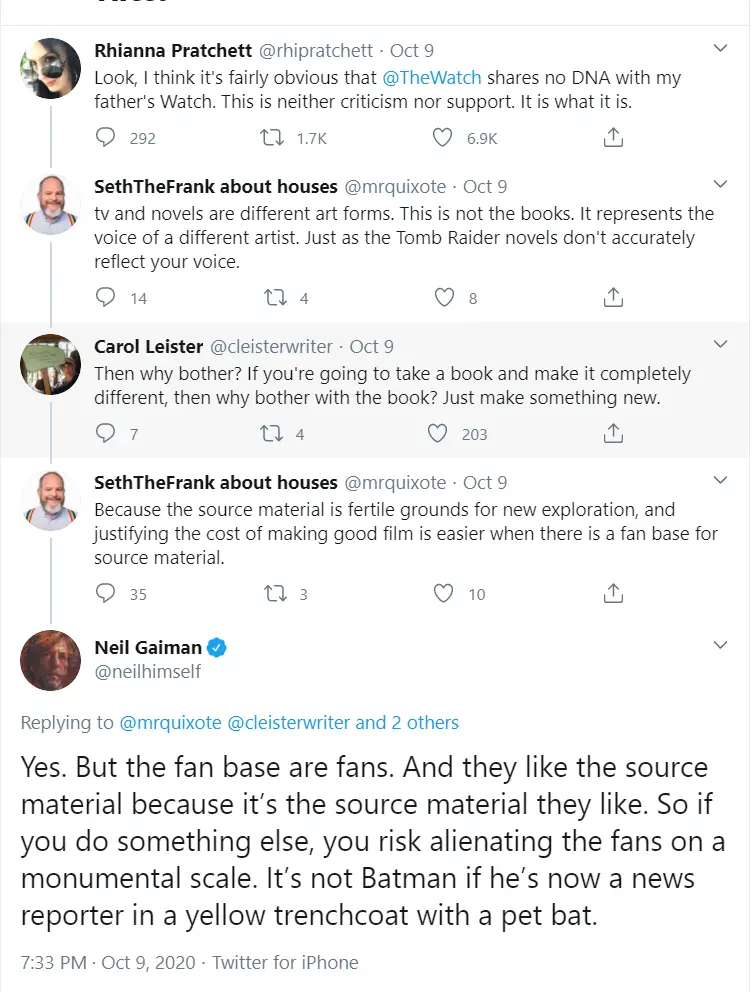View Neil Gaiman's profile picture
Image resolution: width=754 pixels, height=992 pixels.
50,660
